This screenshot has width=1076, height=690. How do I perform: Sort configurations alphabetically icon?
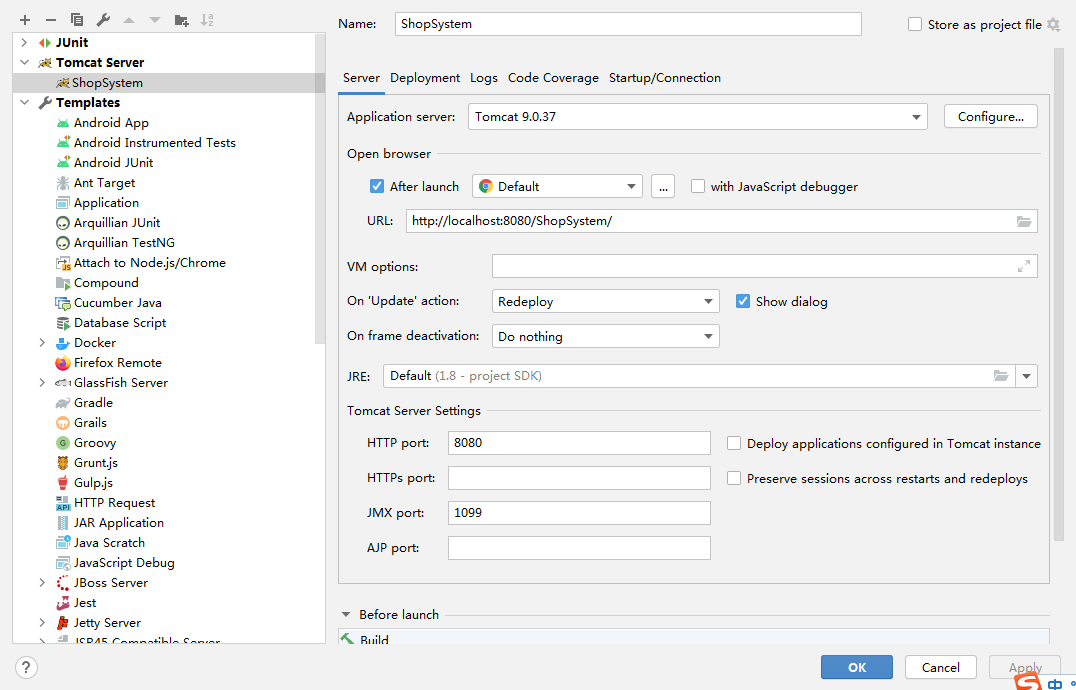(207, 21)
